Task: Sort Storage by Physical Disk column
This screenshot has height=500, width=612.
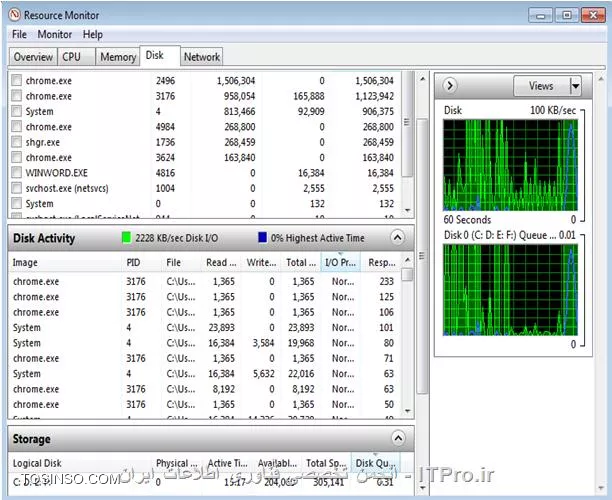Action: 177,463
